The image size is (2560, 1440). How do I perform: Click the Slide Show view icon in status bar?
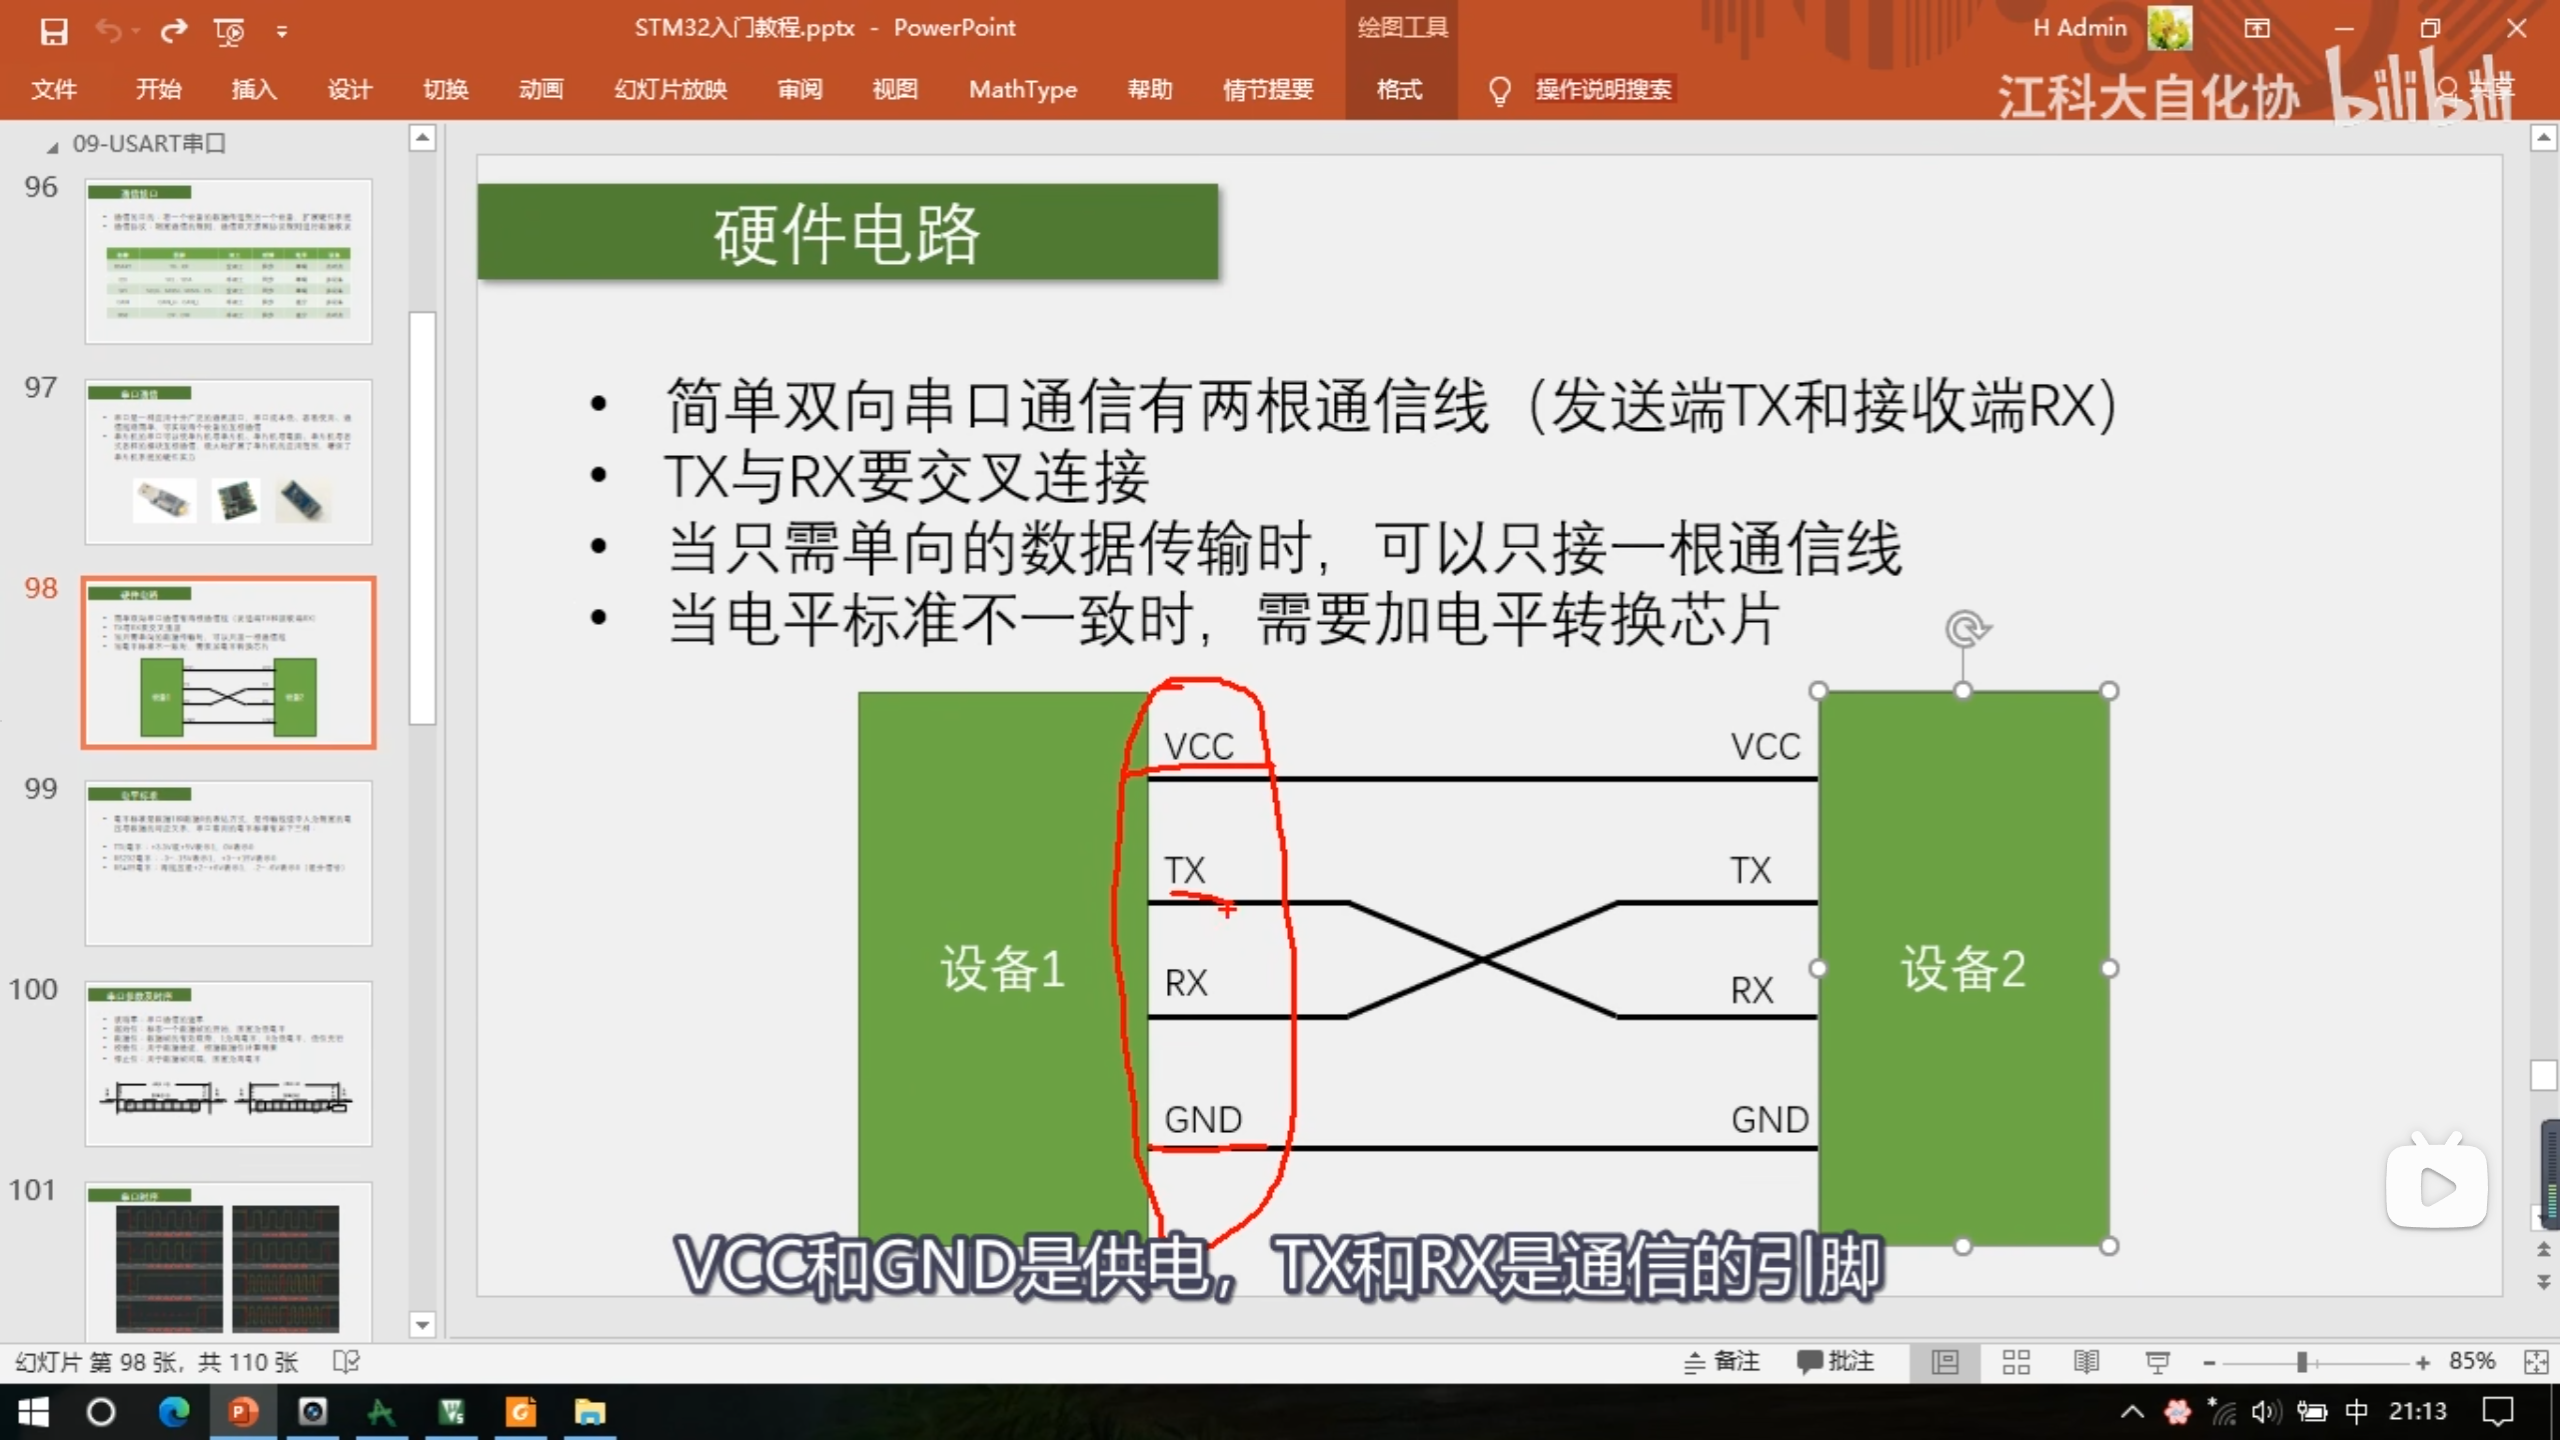[x=2157, y=1362]
